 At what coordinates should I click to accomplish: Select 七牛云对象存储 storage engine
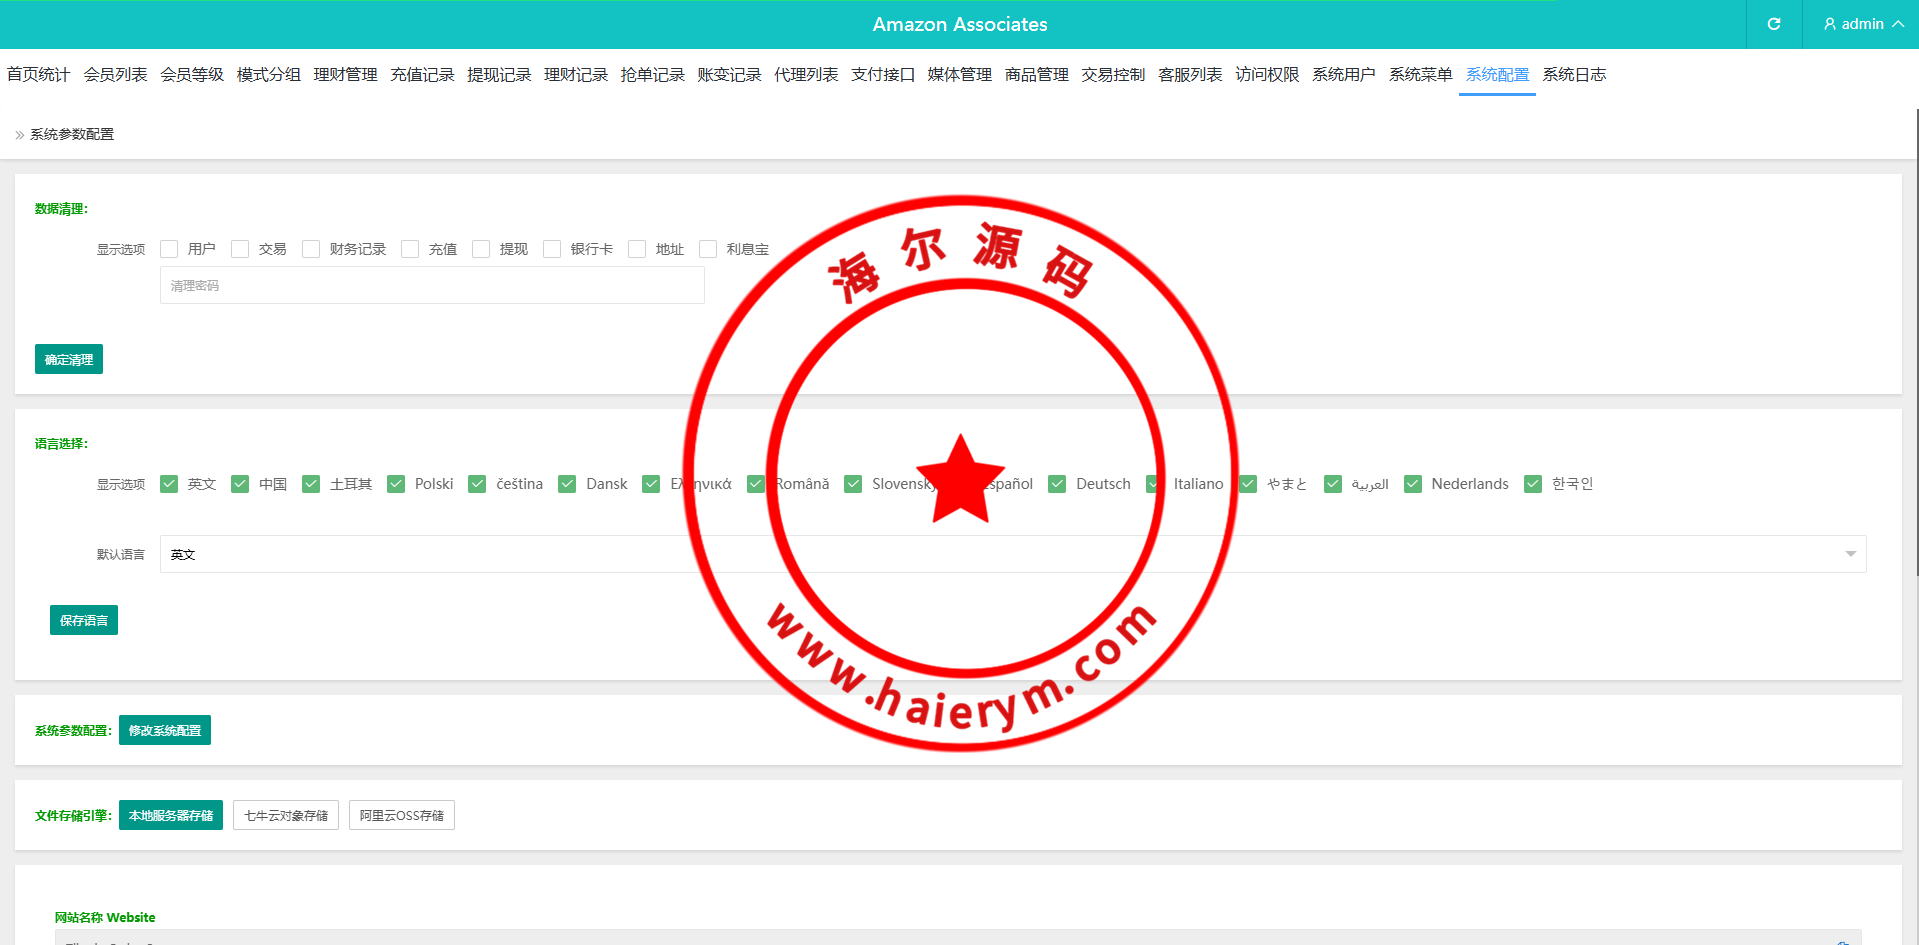[286, 815]
